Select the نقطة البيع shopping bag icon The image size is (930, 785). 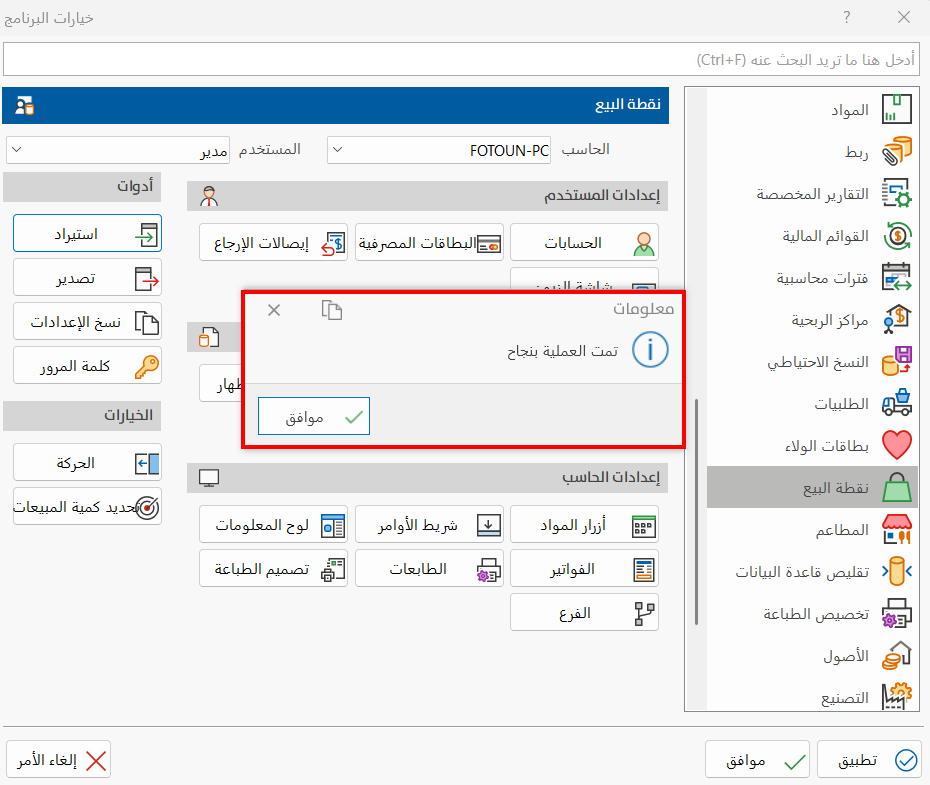click(x=897, y=487)
